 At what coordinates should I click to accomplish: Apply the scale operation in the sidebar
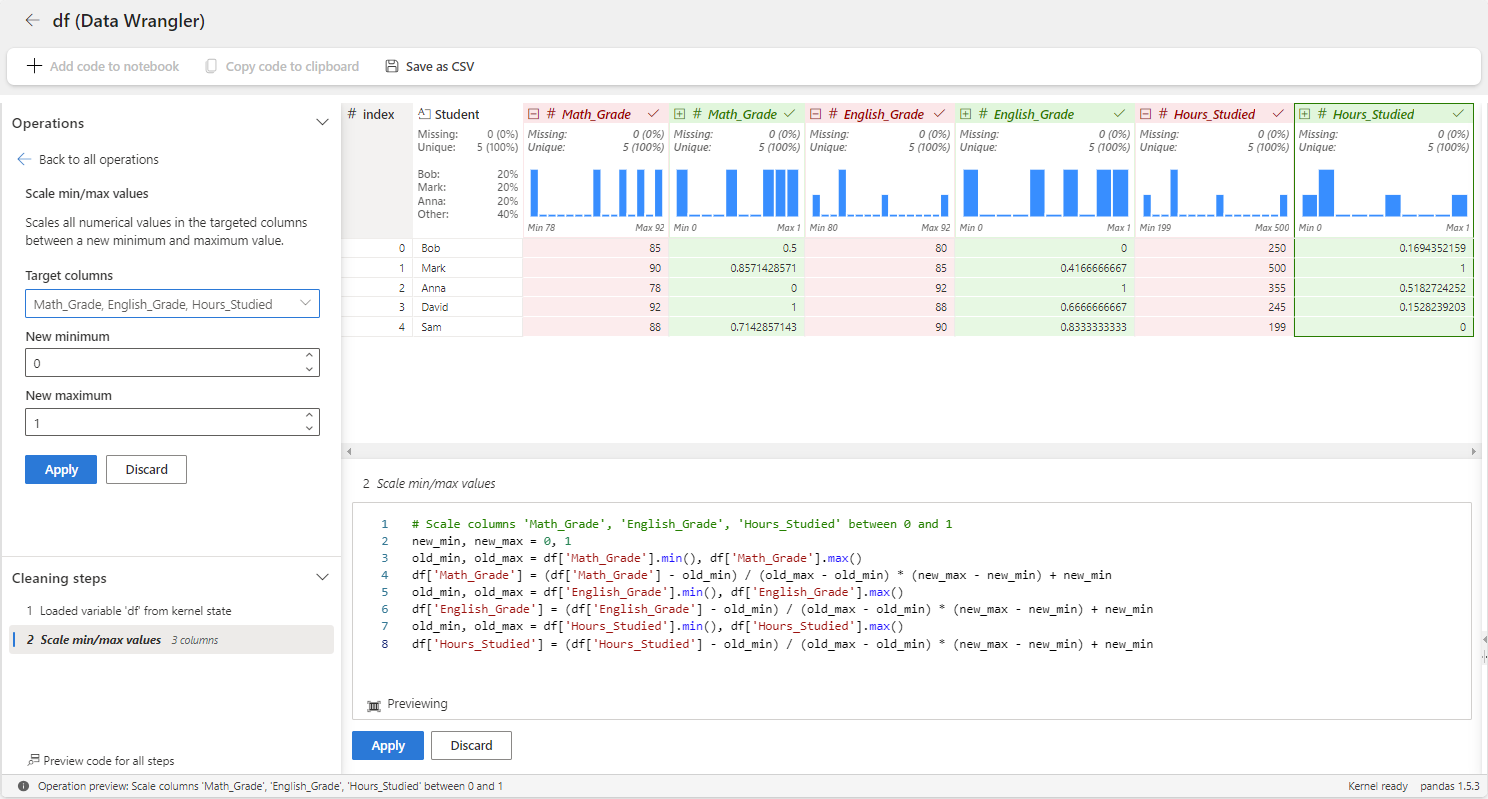point(60,469)
